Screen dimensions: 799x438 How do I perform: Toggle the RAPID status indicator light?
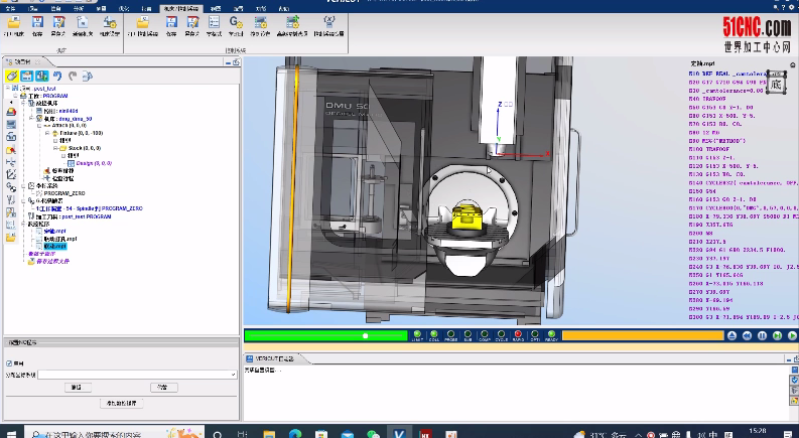(x=518, y=335)
